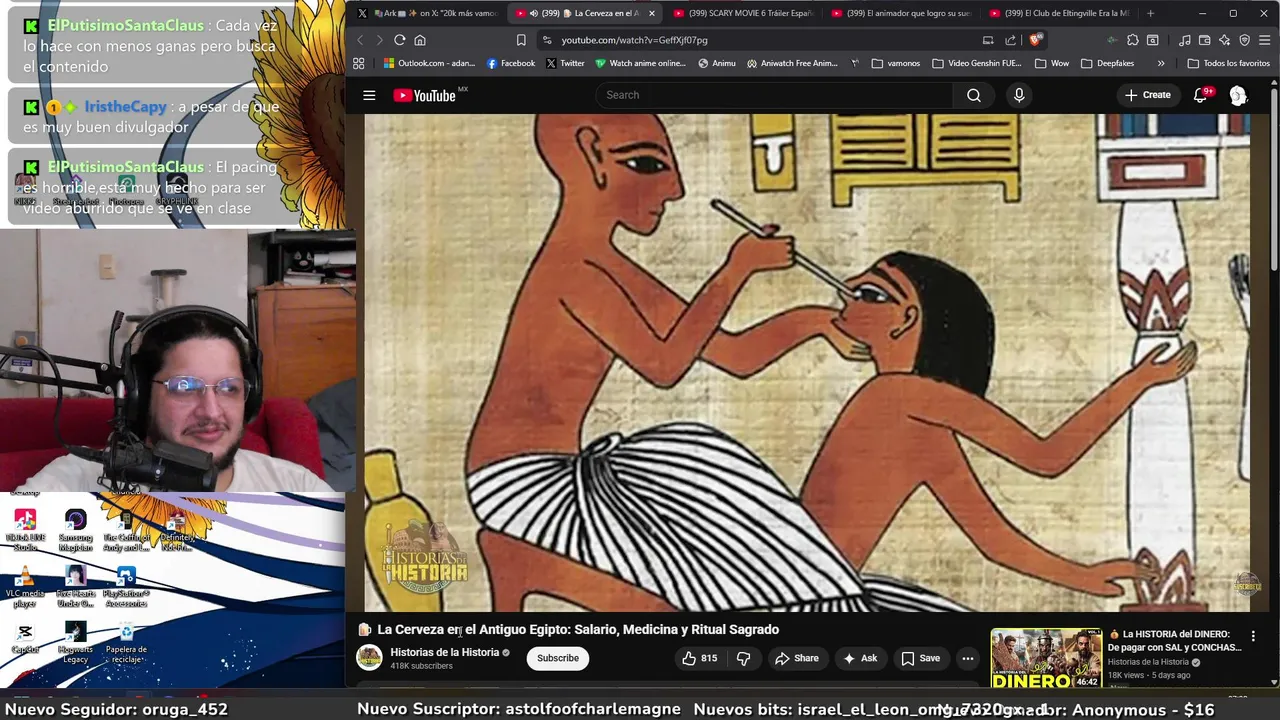
Task: Open VLC media player desktop shortcut
Action: 25,588
